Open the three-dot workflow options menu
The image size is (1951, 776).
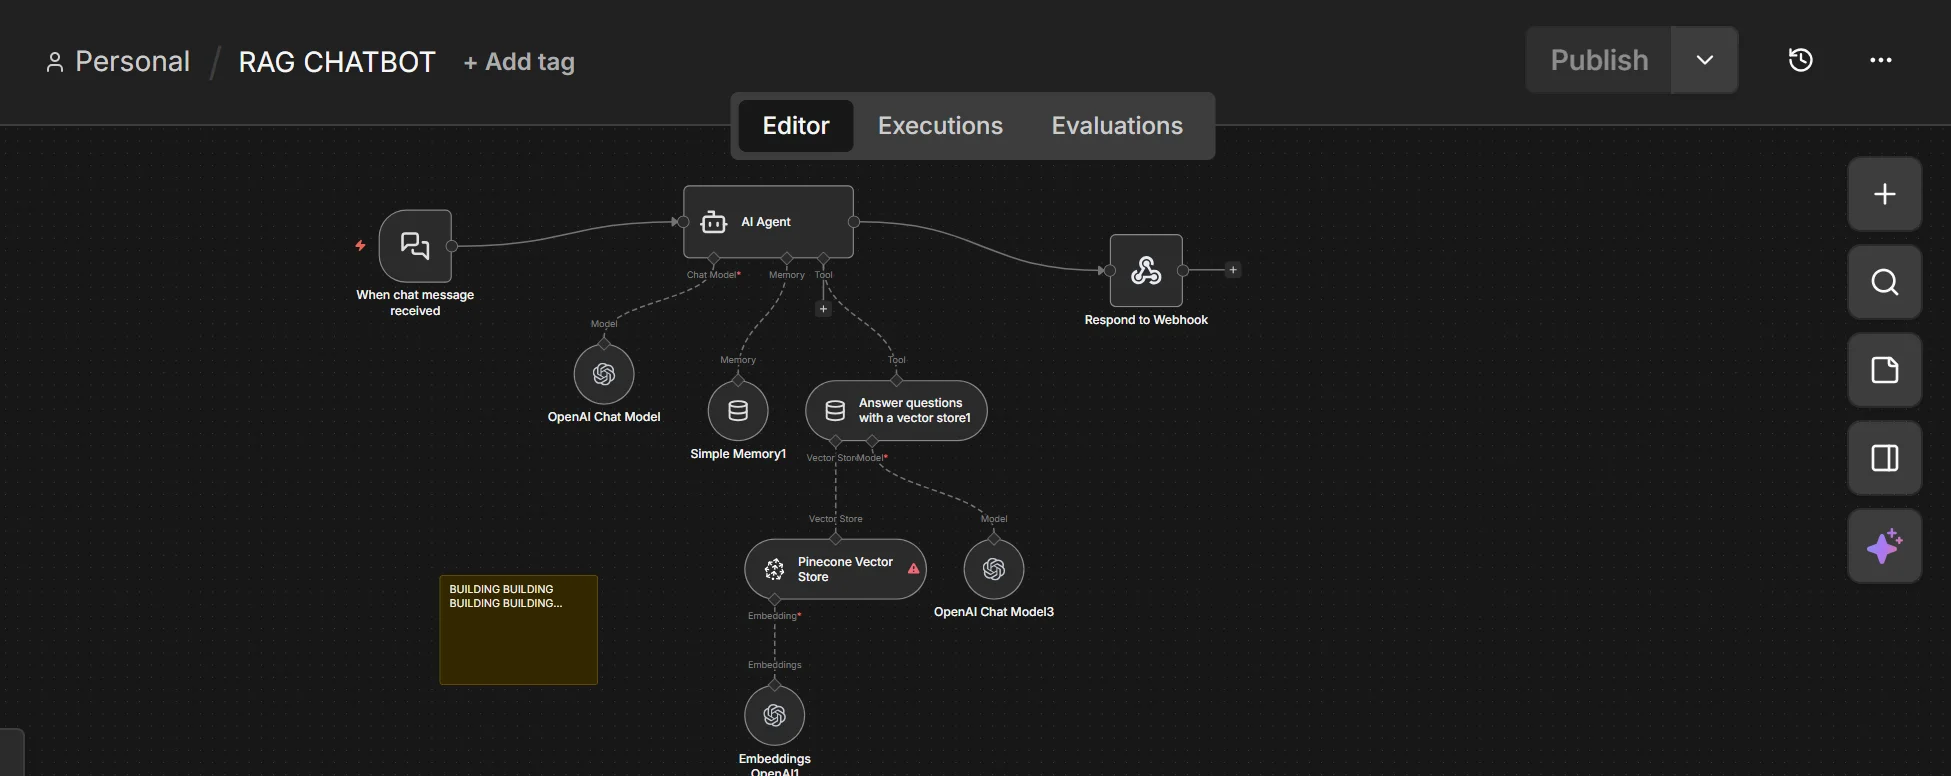point(1880,60)
